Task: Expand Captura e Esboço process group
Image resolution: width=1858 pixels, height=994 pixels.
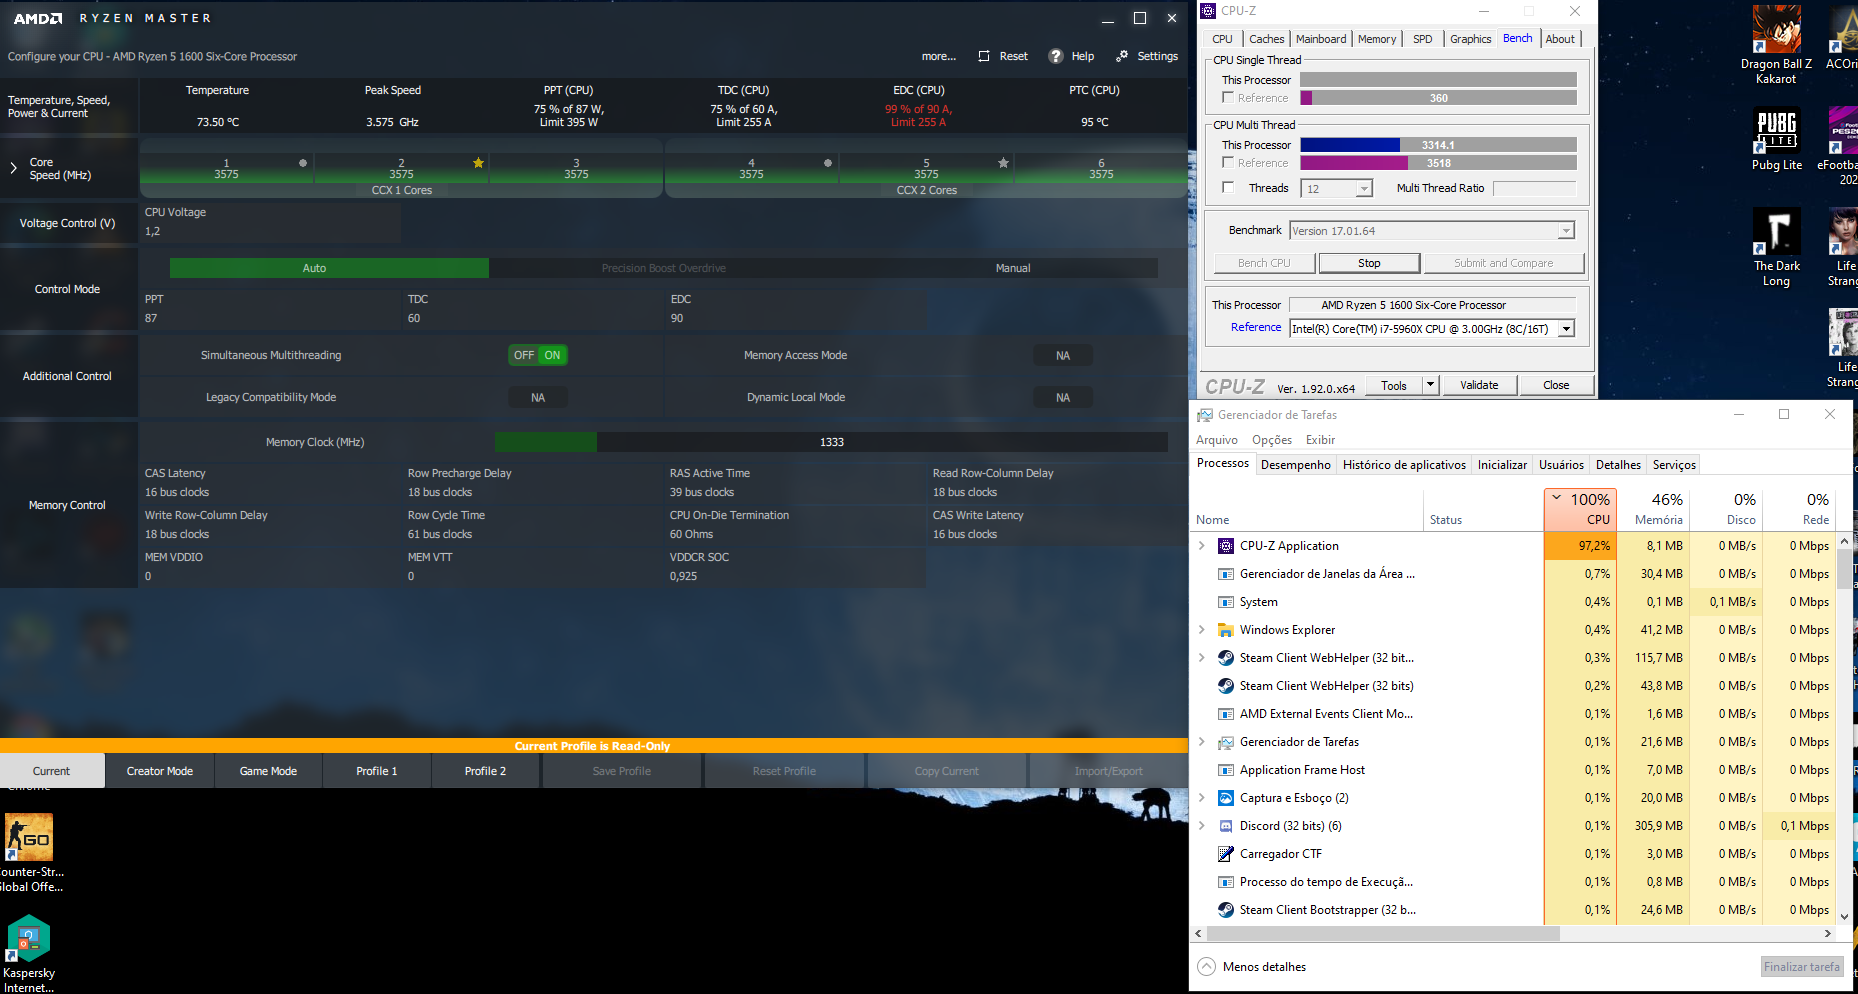Action: [1201, 798]
